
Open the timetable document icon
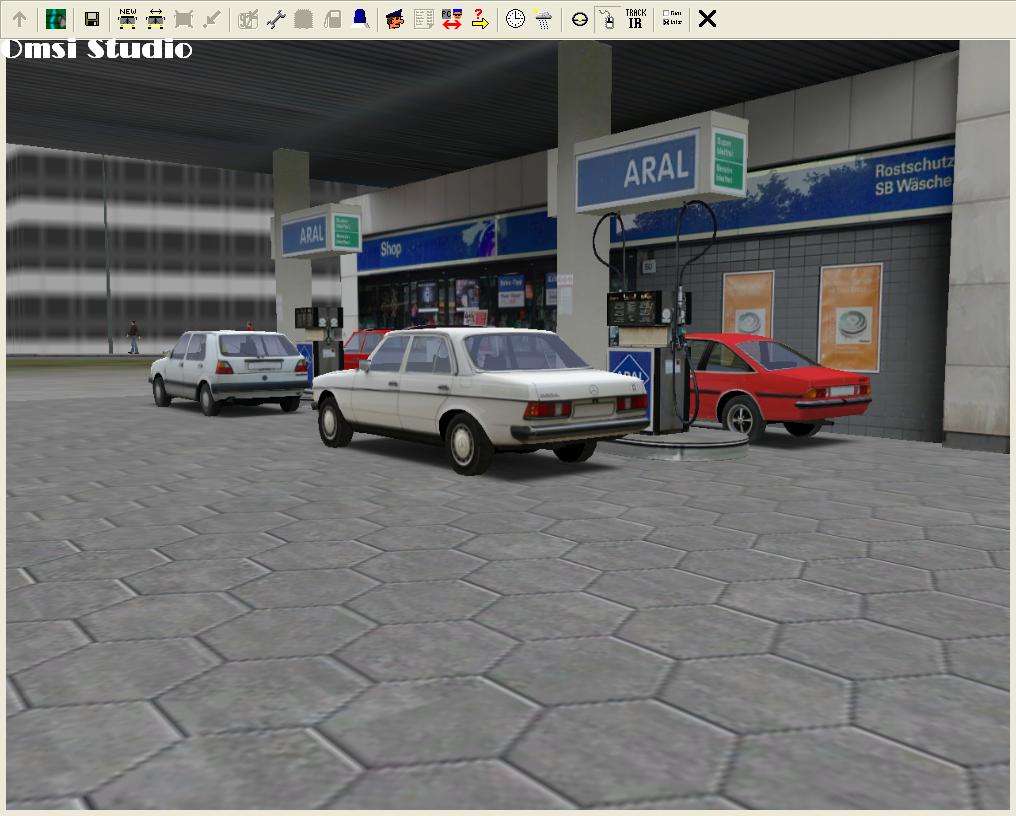[424, 19]
